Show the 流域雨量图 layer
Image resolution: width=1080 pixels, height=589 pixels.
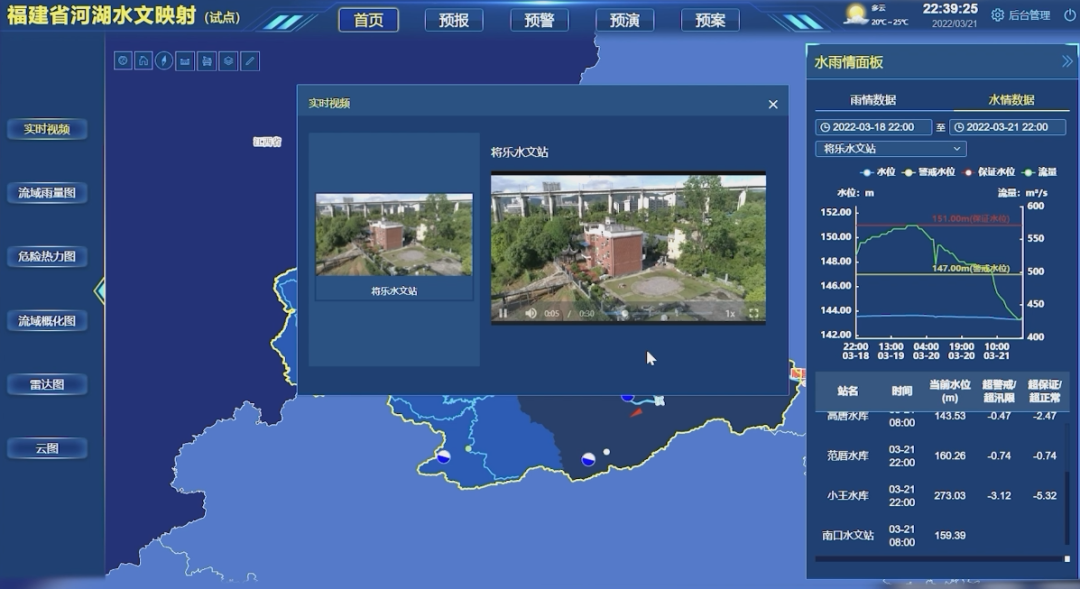pos(47,193)
